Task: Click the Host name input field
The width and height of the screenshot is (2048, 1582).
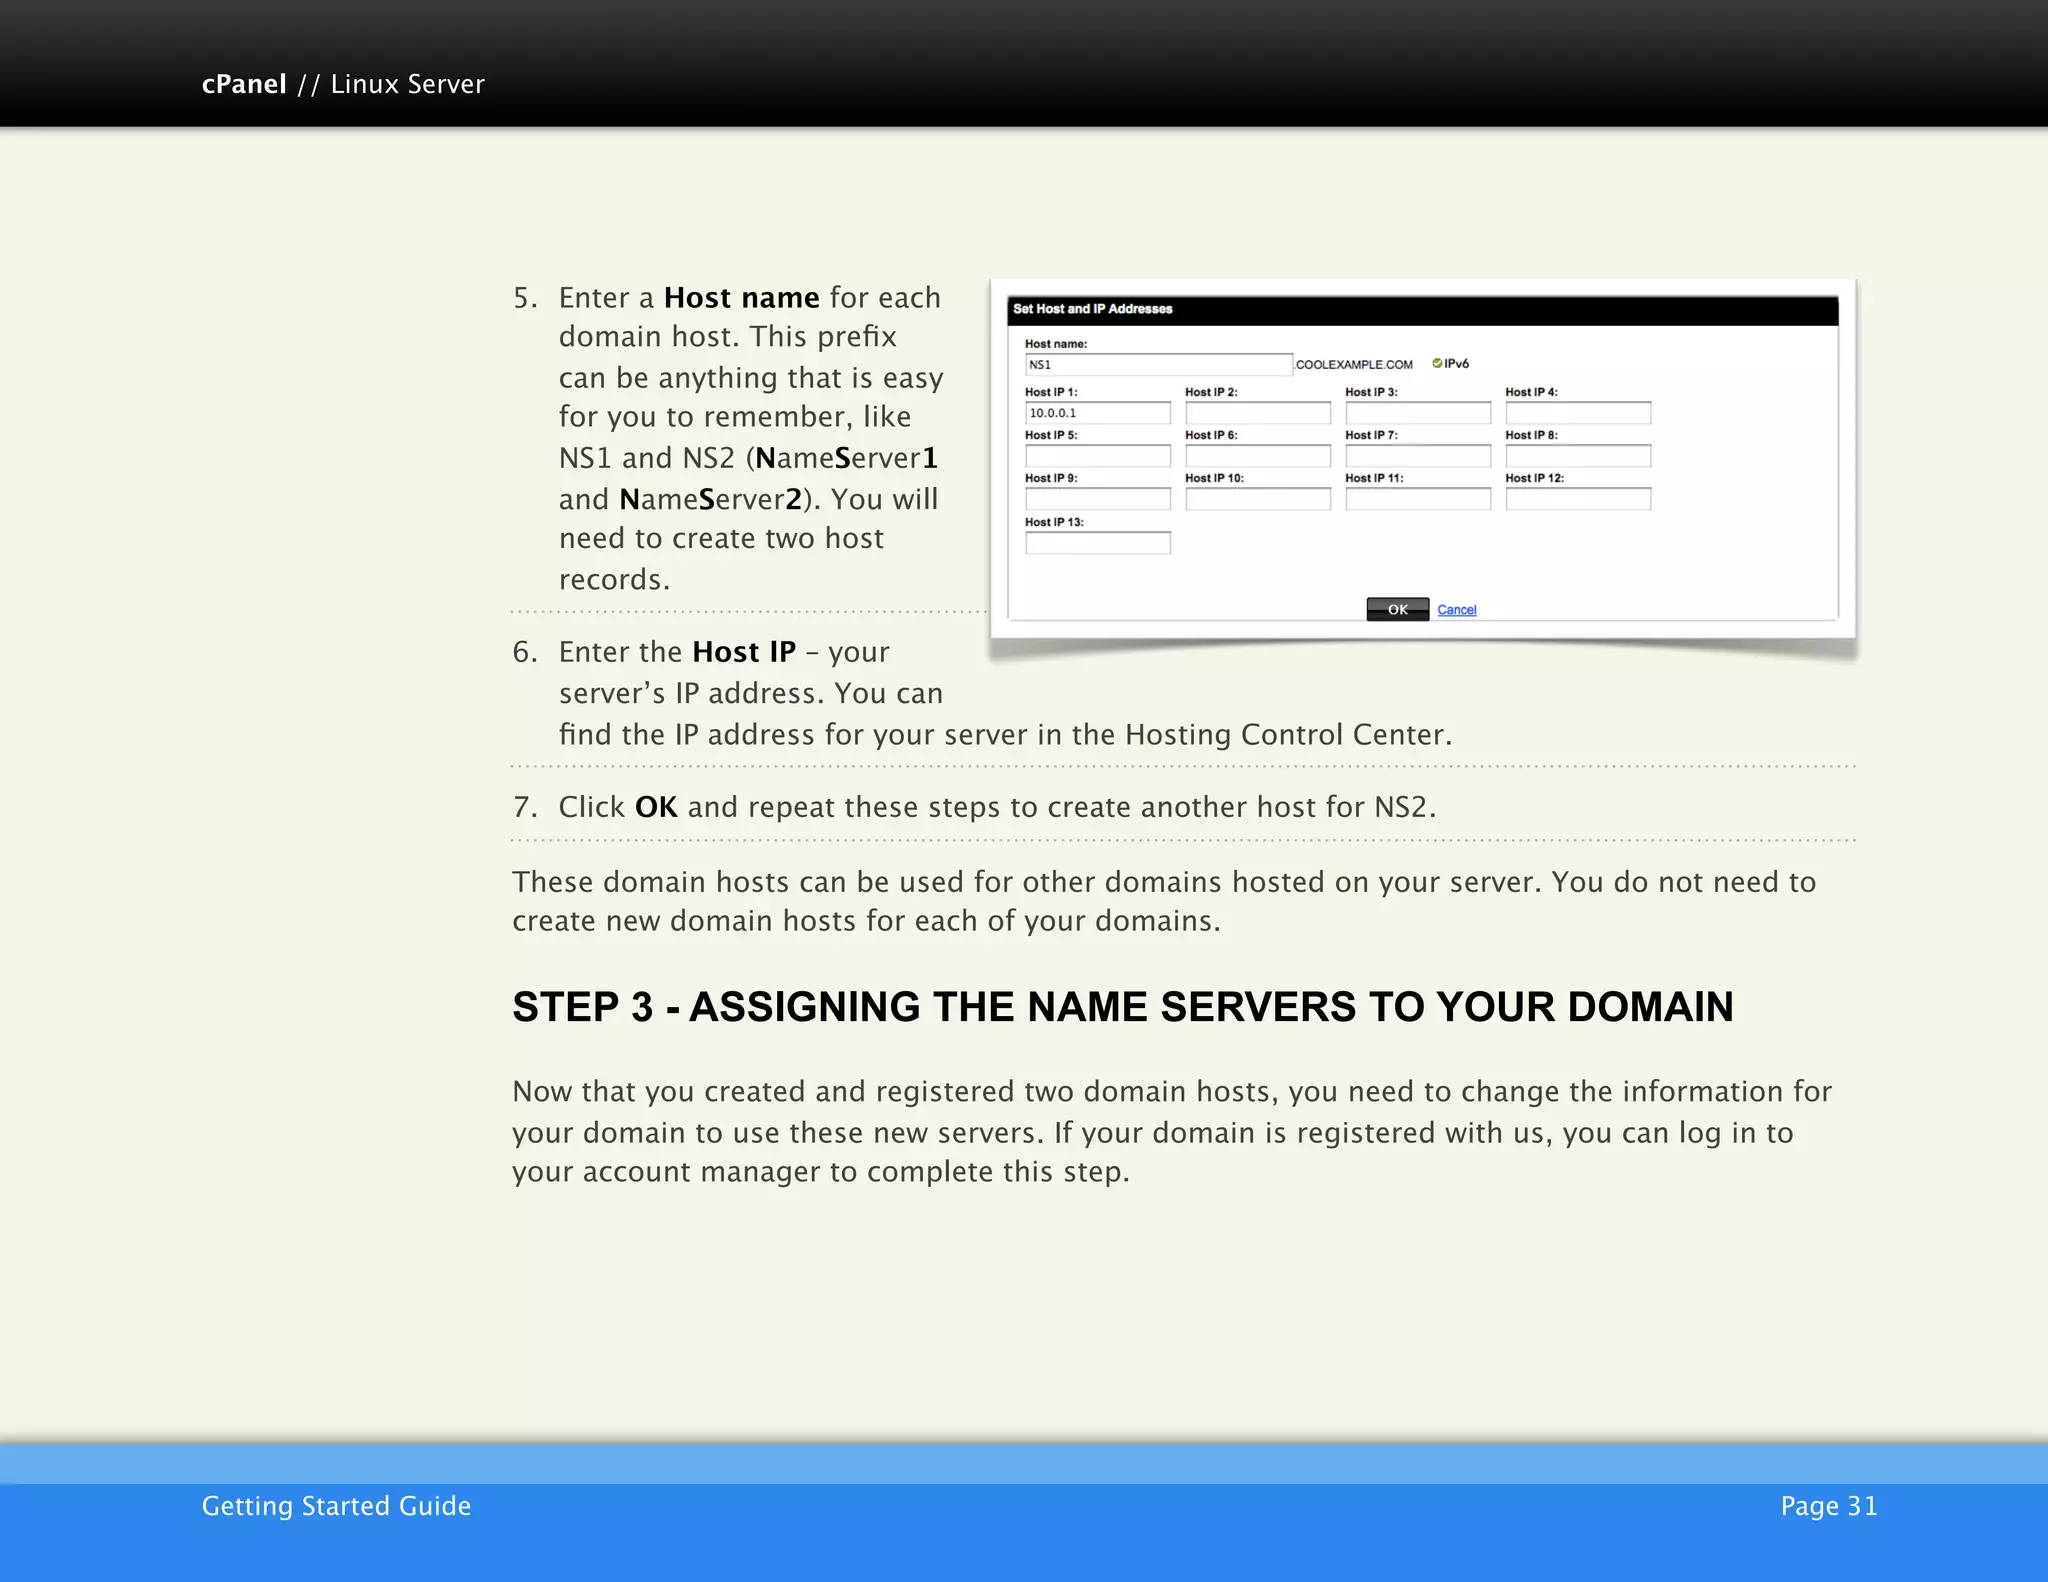Action: (1158, 365)
